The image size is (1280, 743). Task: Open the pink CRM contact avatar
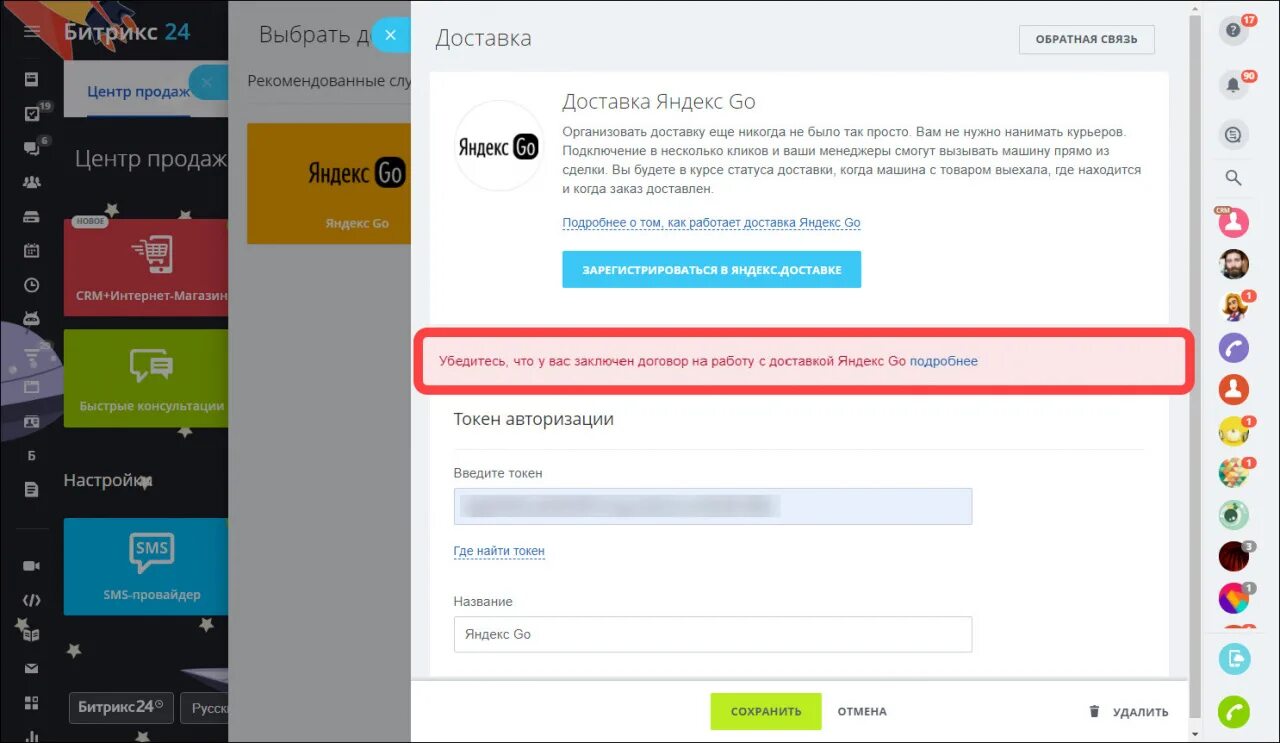pos(1233,222)
